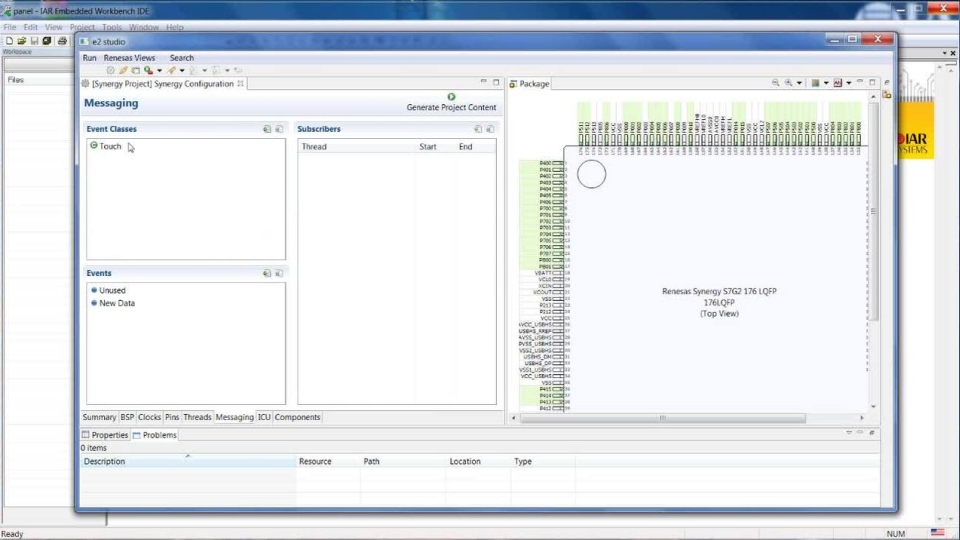Click the remove Subscriber icon
Screen dimensions: 960x540
(490, 129)
